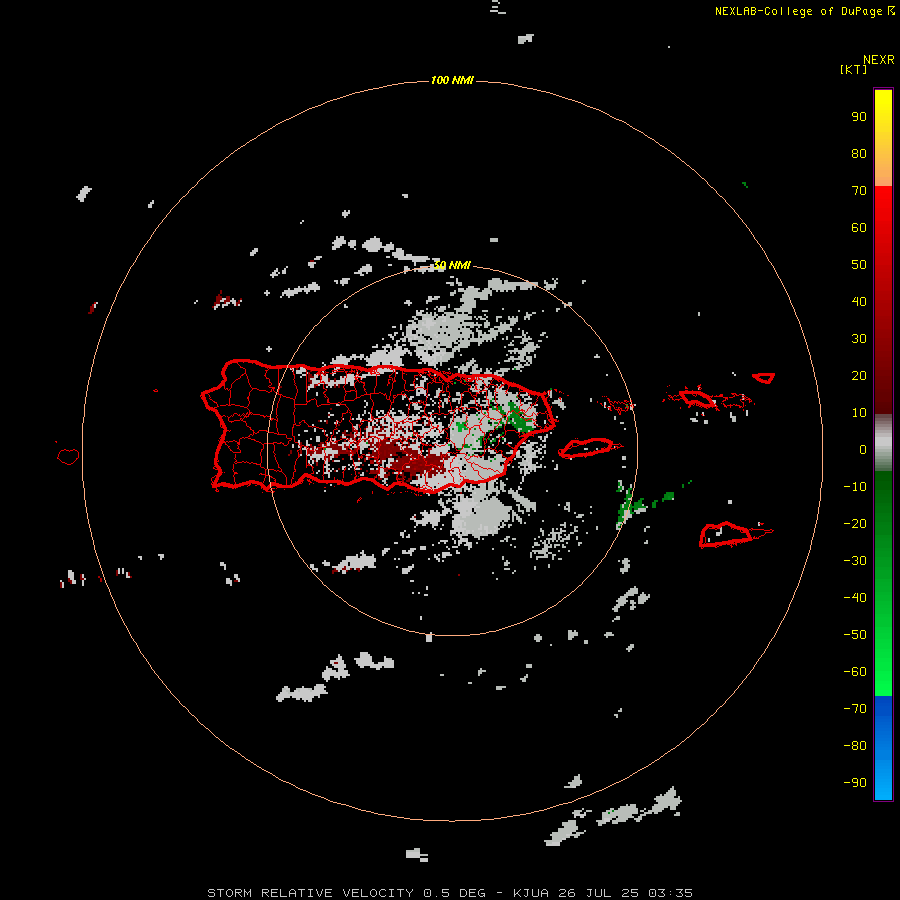Pick the bright red segment of the color bar
Screen dimensions: 900x900
883,300
